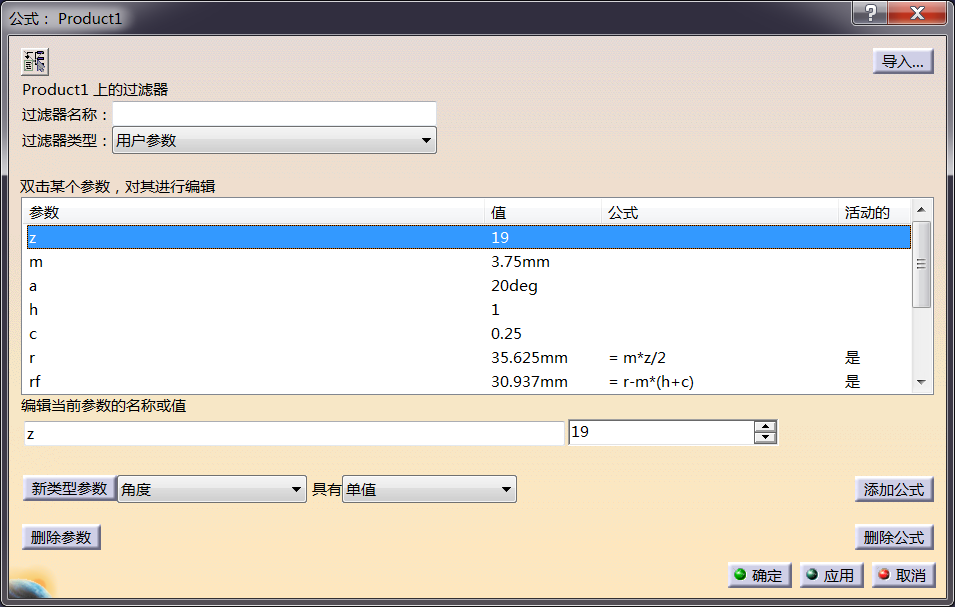Click the 是 active flag in row rf
The width and height of the screenshot is (955, 607).
852,382
